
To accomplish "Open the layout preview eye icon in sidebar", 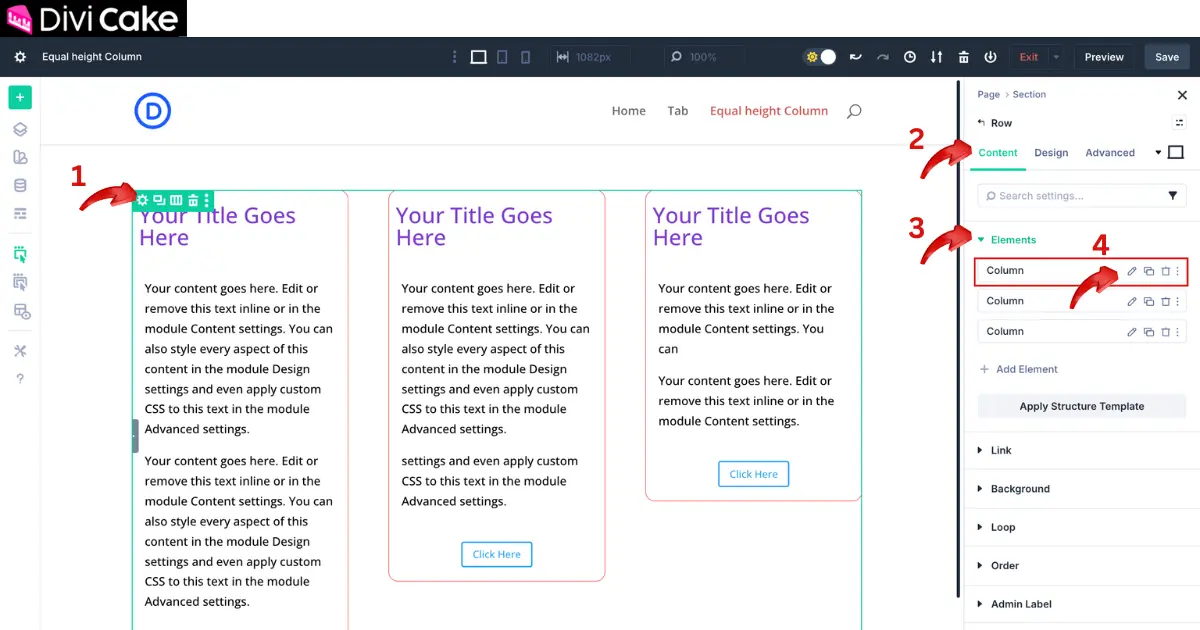I will coord(20,311).
